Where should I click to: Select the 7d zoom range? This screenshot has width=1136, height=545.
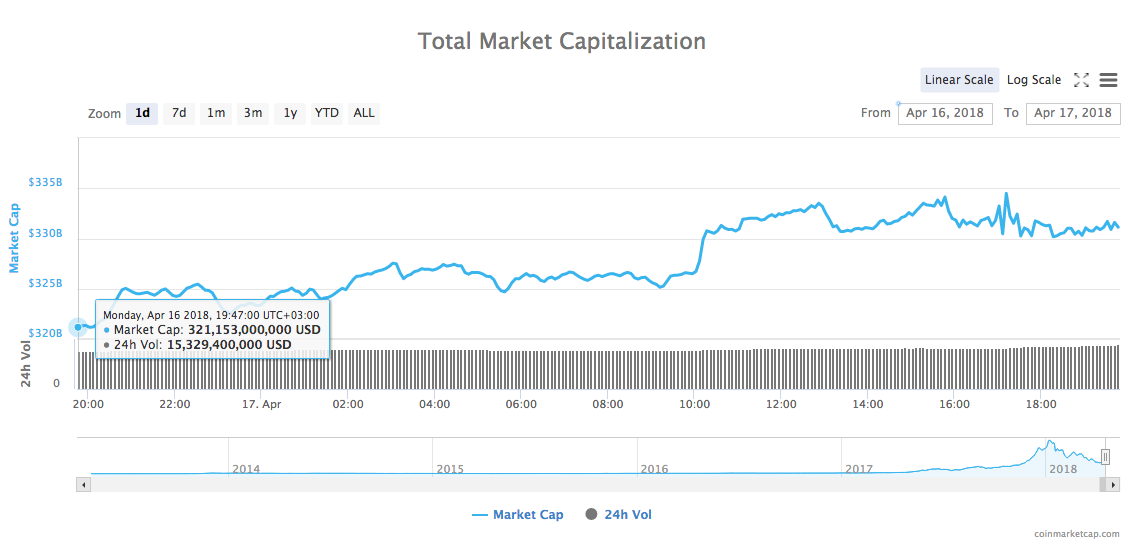[x=179, y=113]
